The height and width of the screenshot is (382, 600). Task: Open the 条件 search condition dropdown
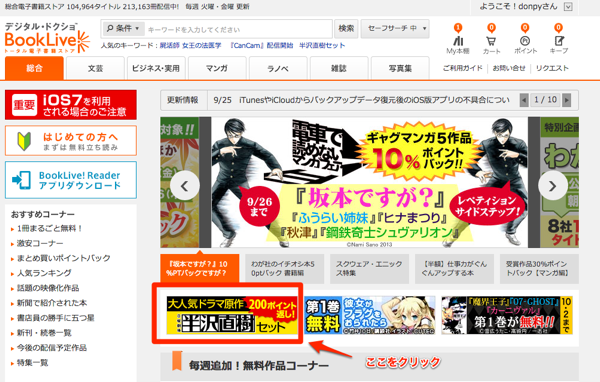tap(123, 28)
